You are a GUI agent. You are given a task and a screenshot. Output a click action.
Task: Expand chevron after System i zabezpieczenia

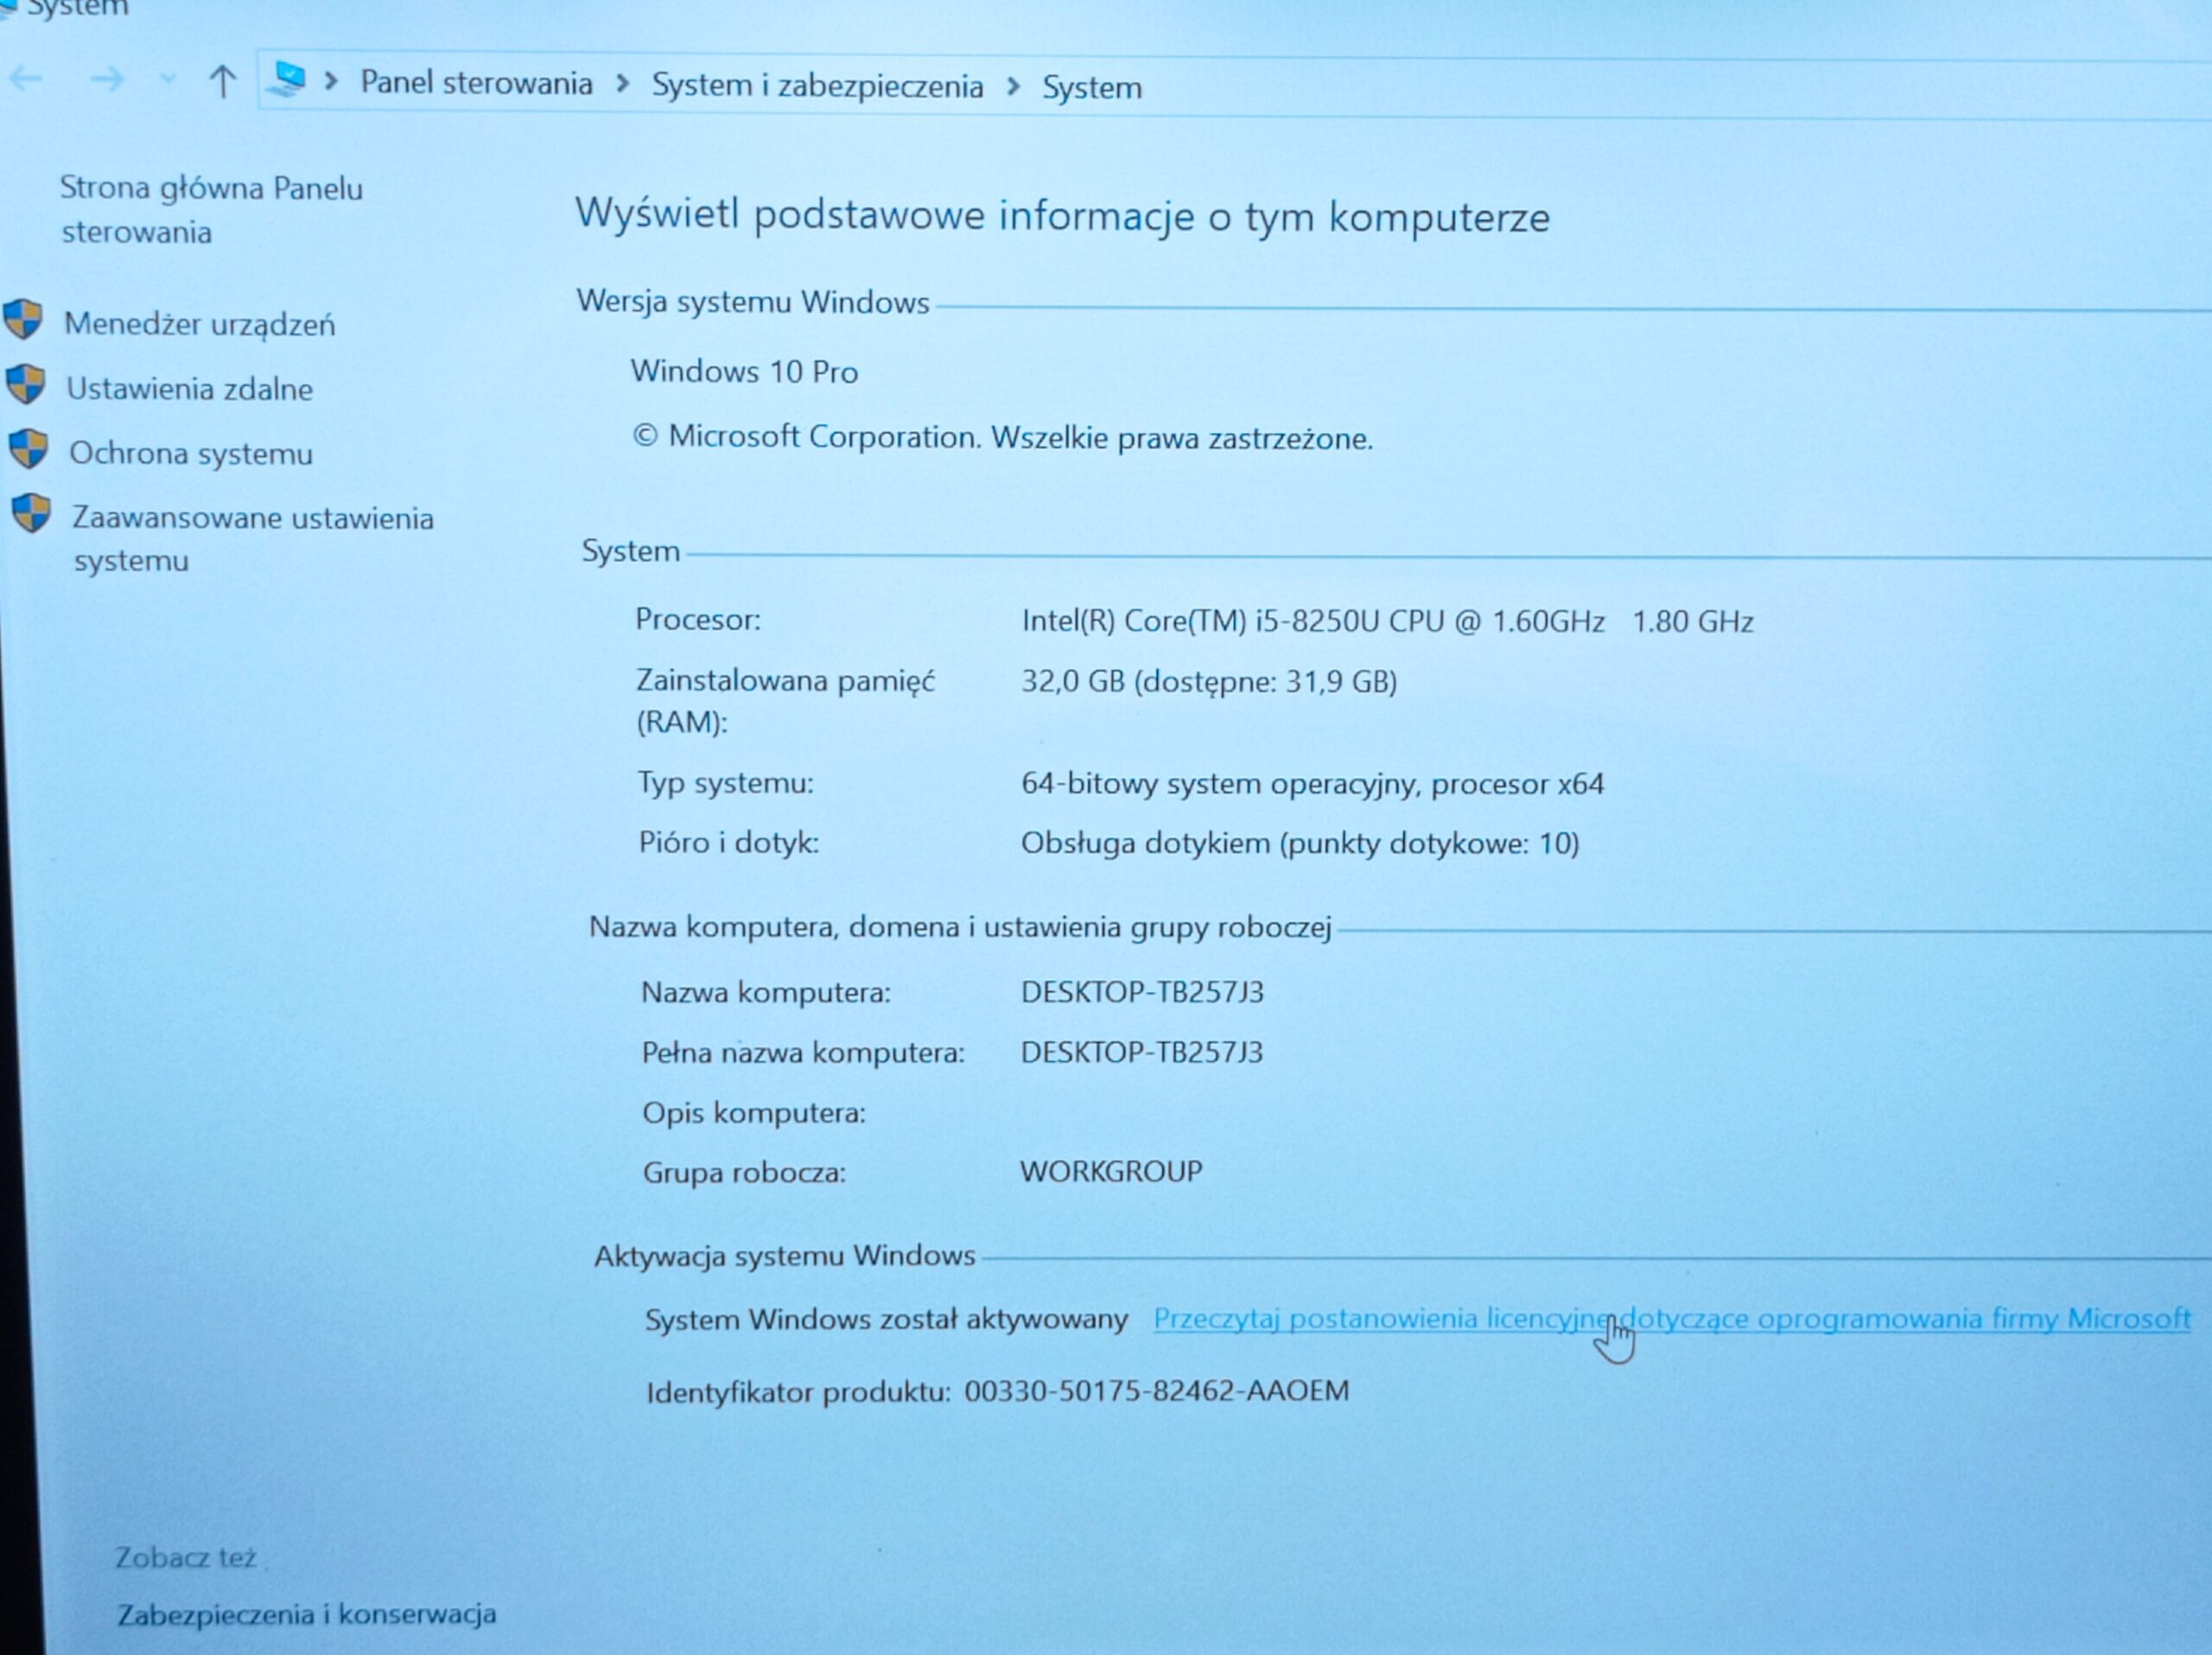1013,87
